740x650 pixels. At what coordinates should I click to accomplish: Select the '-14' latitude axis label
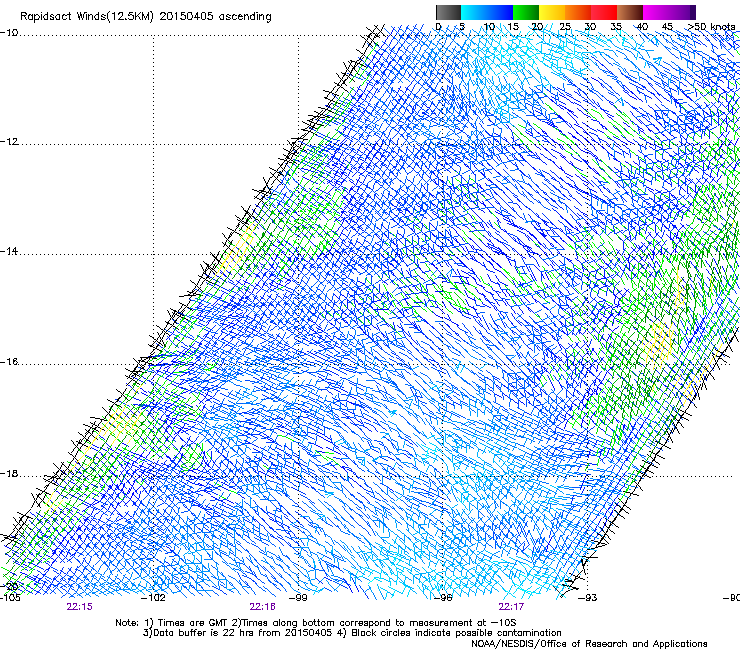[9, 251]
